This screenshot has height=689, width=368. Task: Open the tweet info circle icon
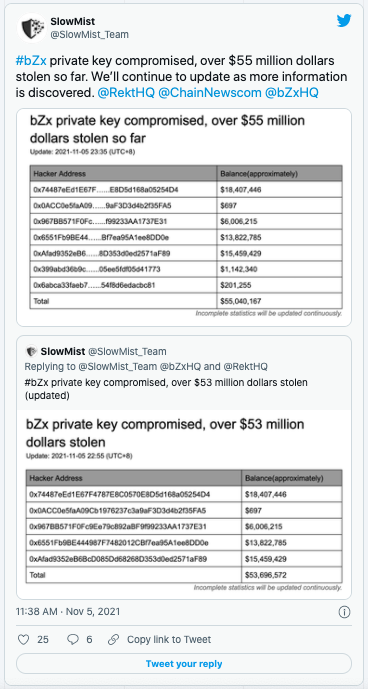pos(345,612)
